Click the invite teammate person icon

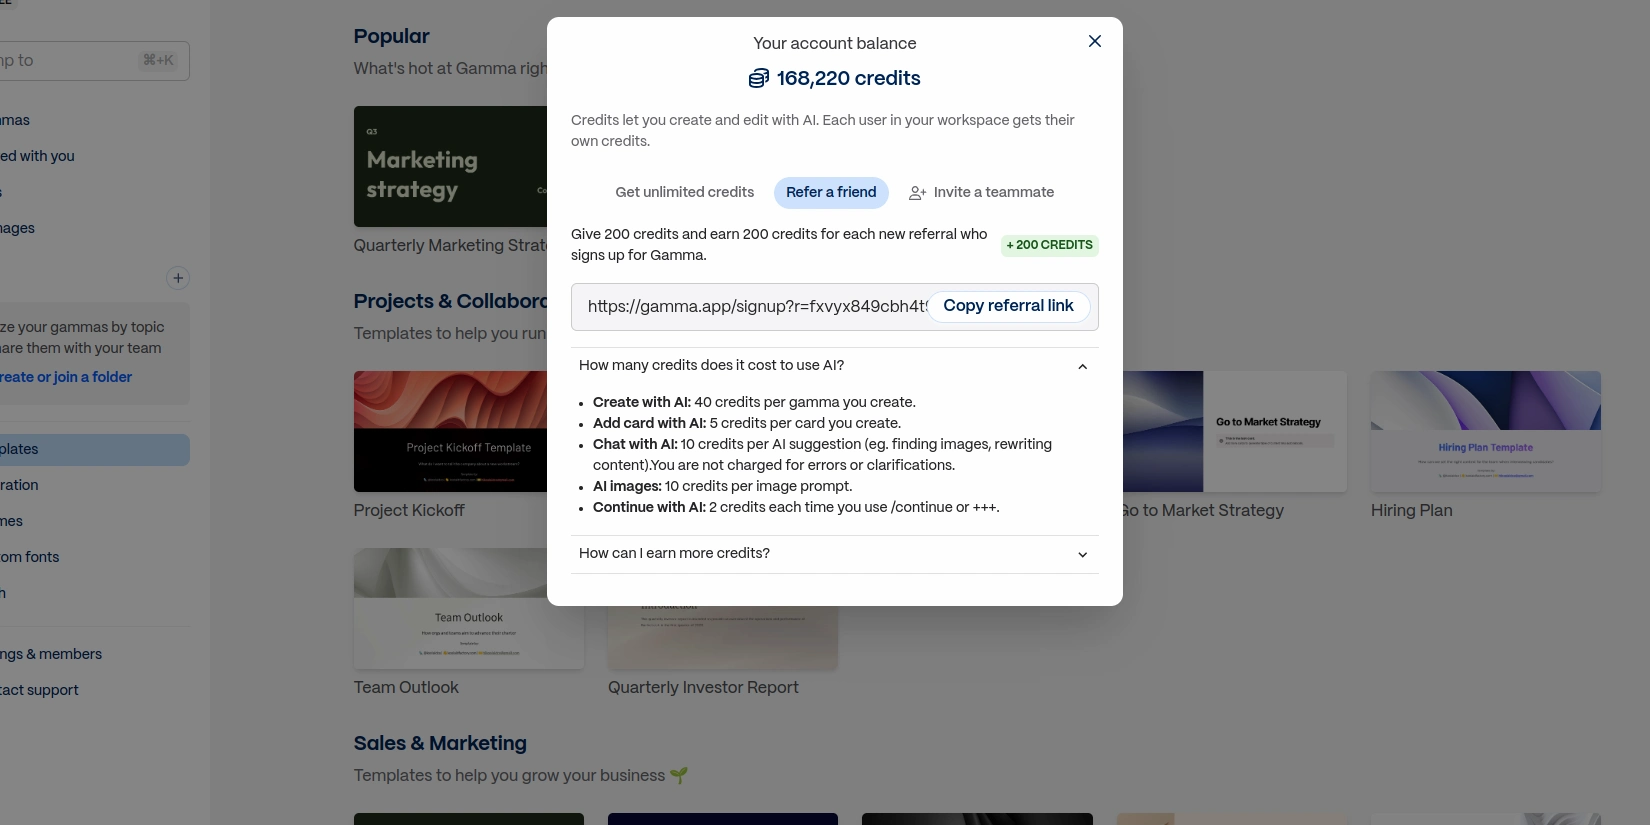[x=917, y=193]
